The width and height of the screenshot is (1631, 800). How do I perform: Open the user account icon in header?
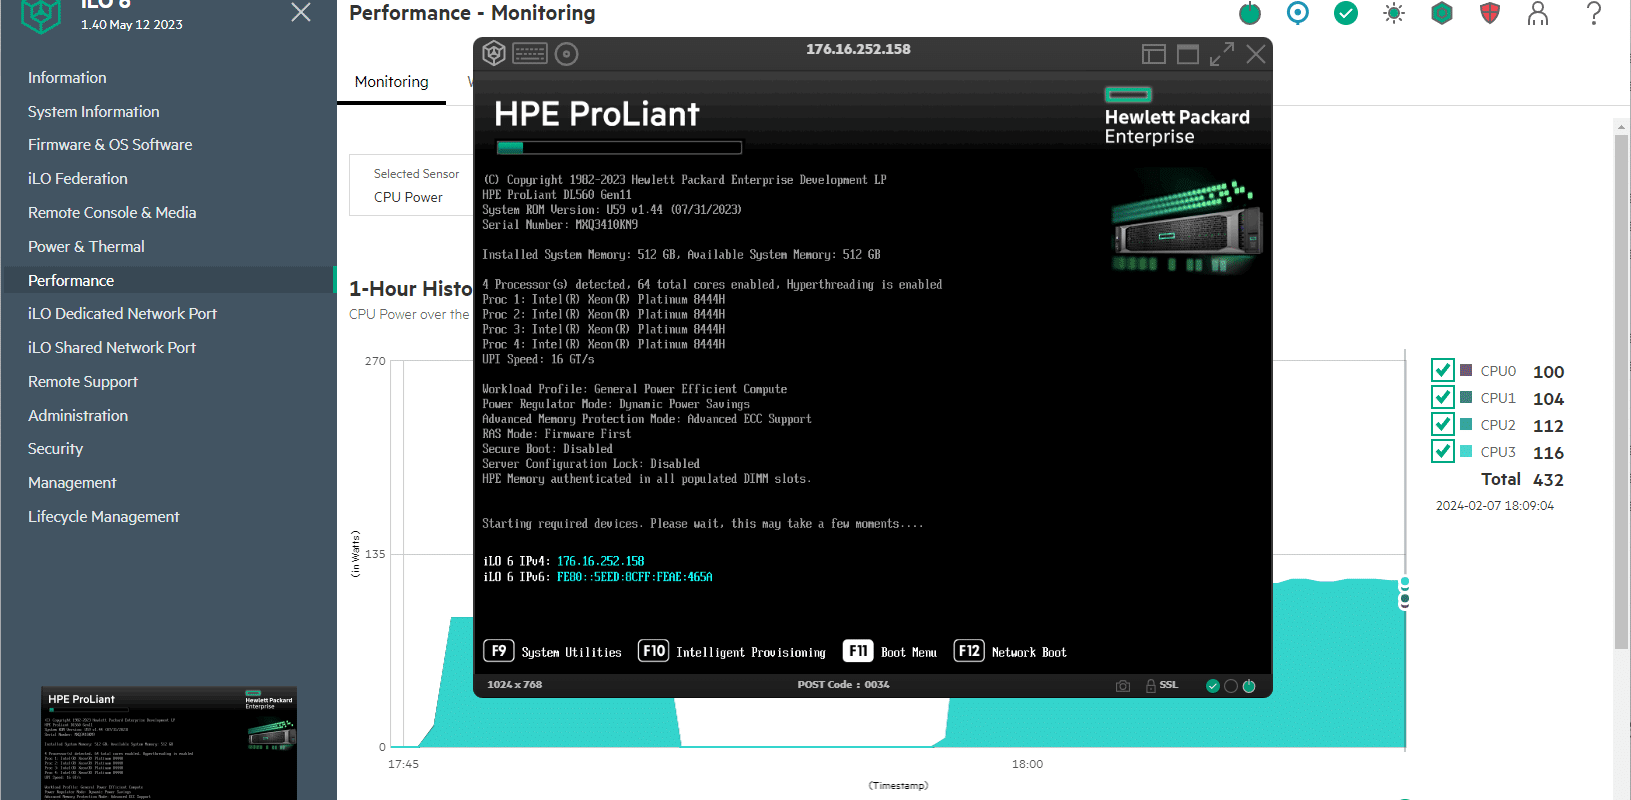1538,13
